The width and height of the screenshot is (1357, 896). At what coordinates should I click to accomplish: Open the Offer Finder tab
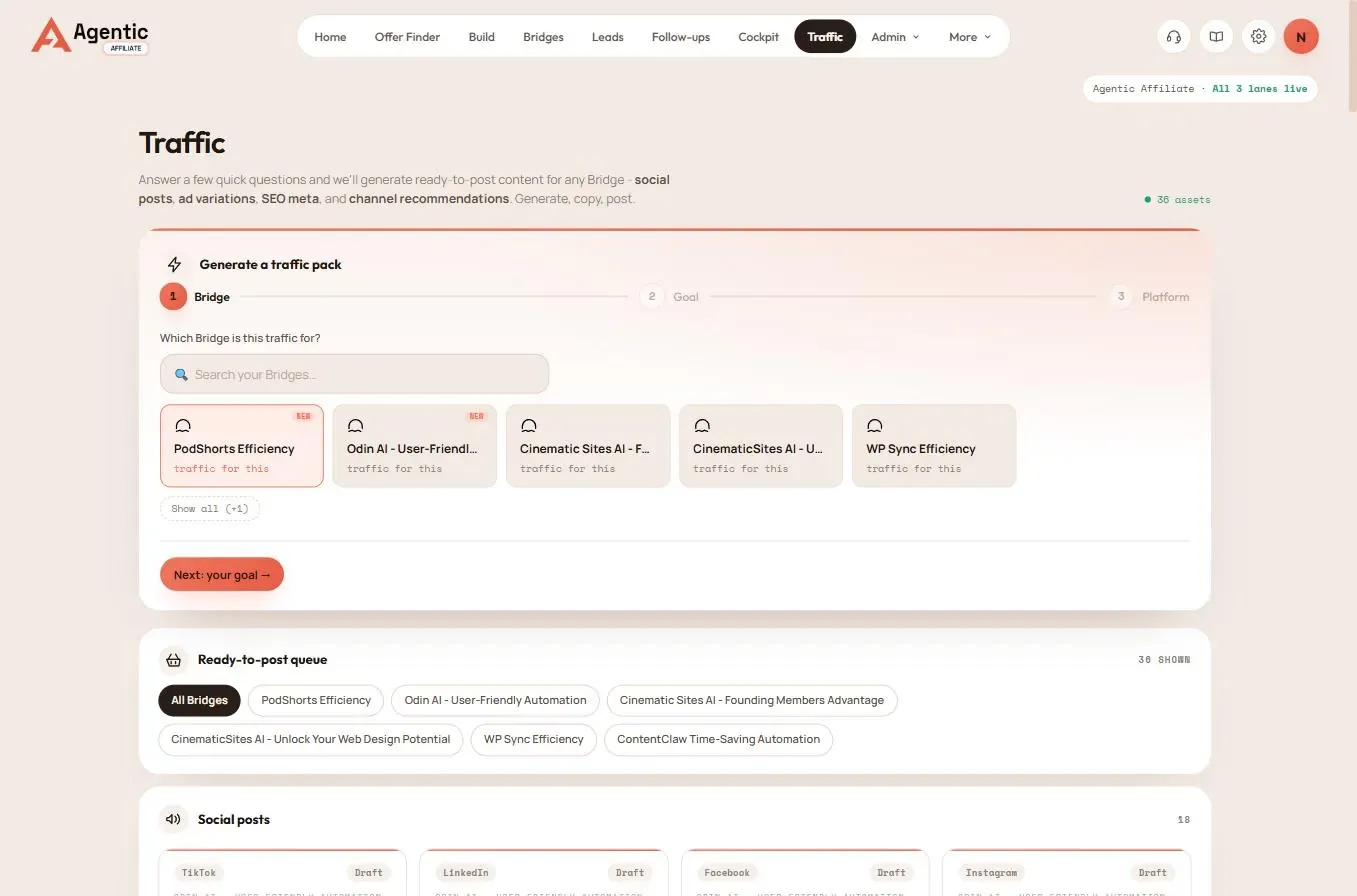(x=407, y=37)
